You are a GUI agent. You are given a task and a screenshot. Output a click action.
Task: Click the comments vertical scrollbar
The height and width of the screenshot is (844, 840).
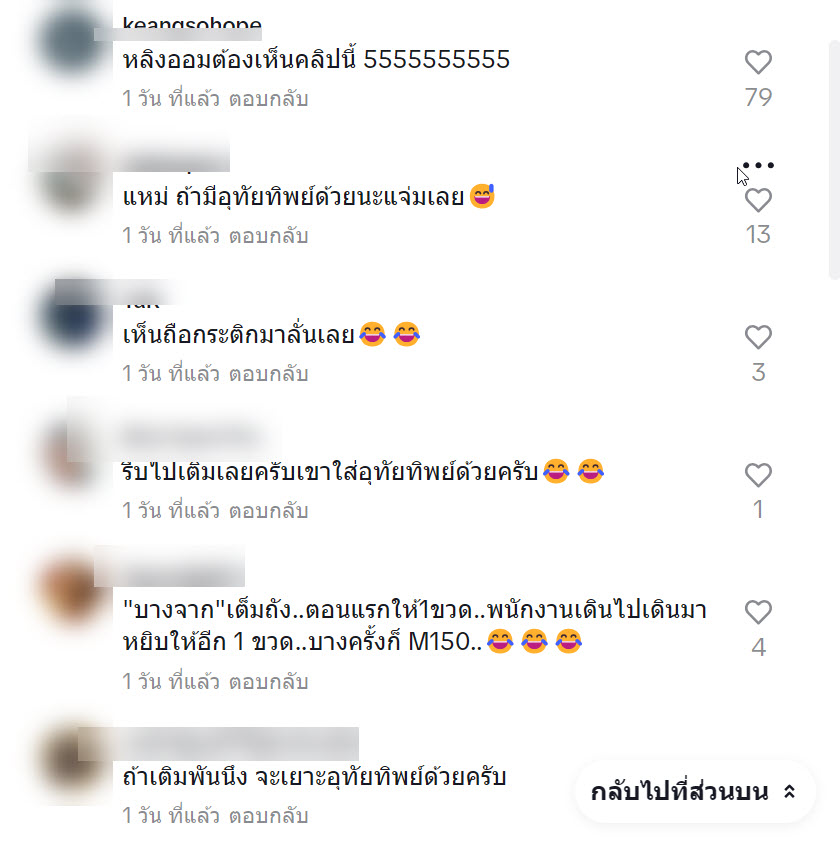click(x=834, y=160)
